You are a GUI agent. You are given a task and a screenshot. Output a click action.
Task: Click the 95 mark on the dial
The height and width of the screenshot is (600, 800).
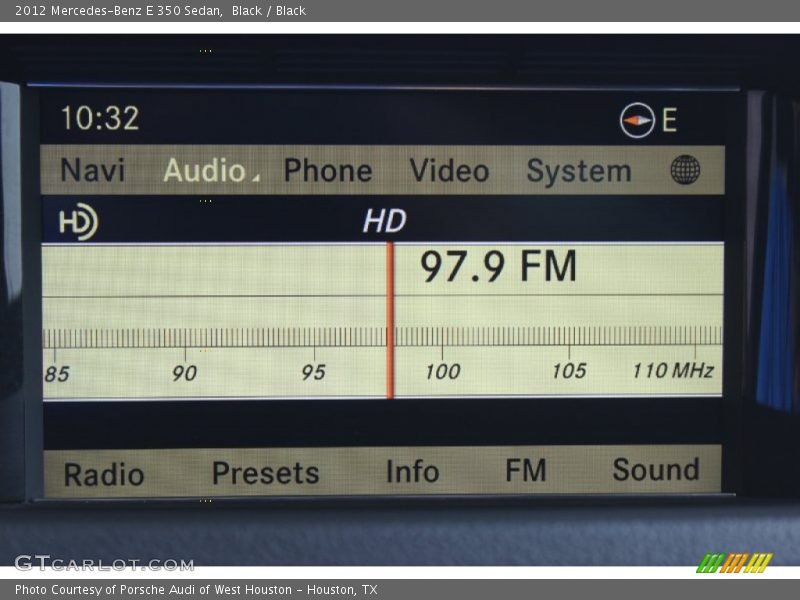pos(313,372)
